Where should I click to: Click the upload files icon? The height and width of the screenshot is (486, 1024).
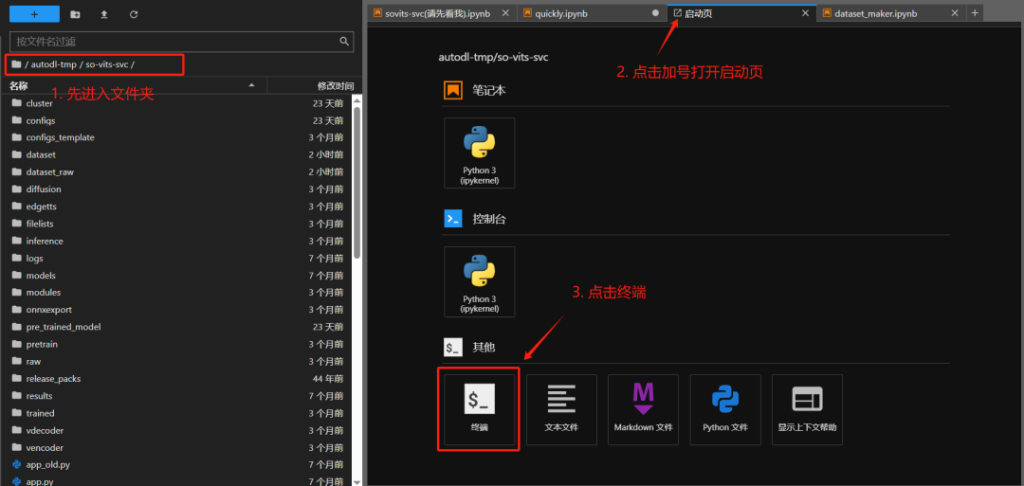[105, 15]
